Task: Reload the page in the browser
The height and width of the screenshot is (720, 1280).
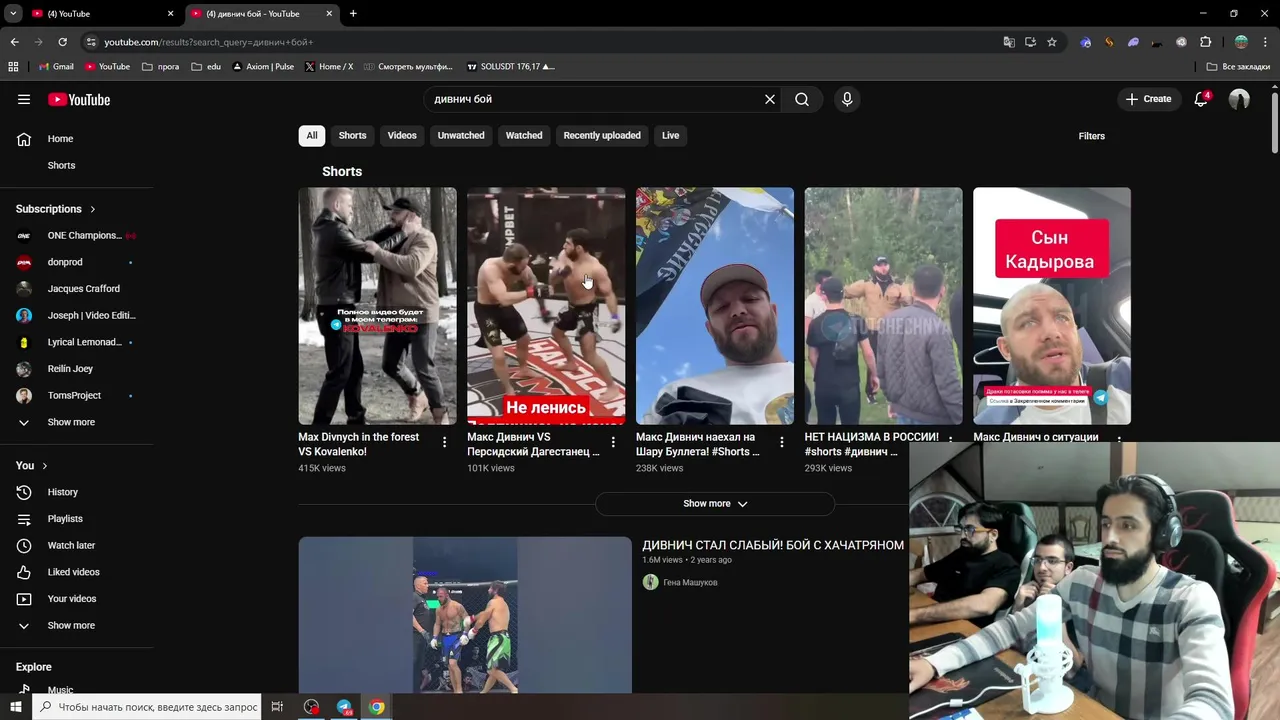Action: pyautogui.click(x=62, y=42)
